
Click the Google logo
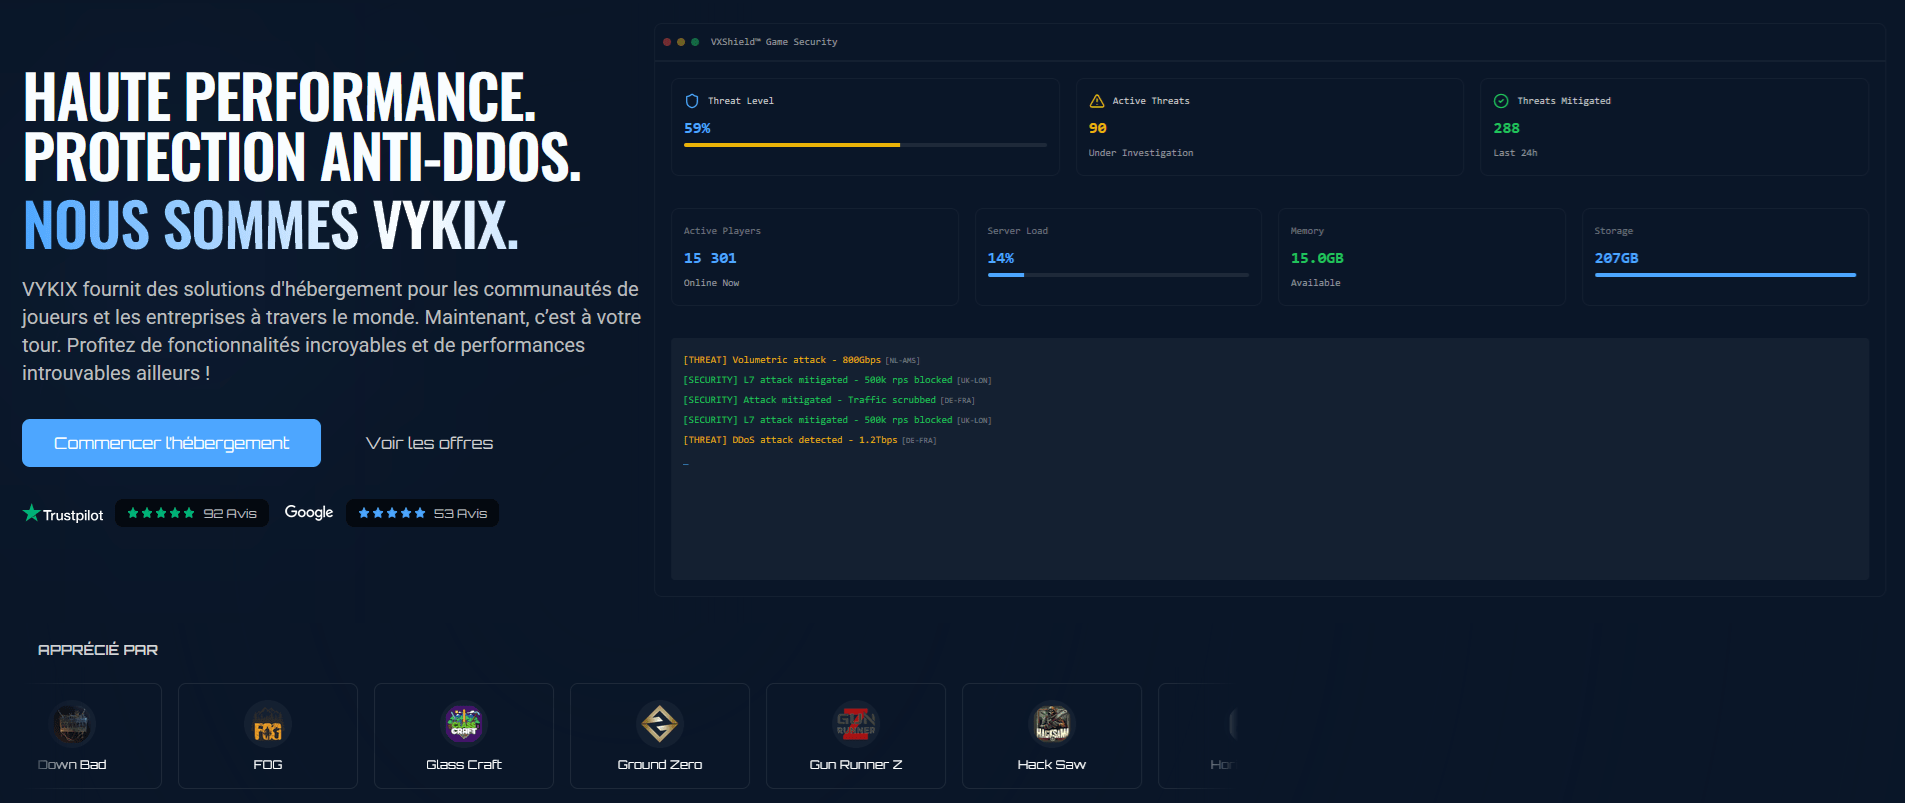[x=309, y=512]
